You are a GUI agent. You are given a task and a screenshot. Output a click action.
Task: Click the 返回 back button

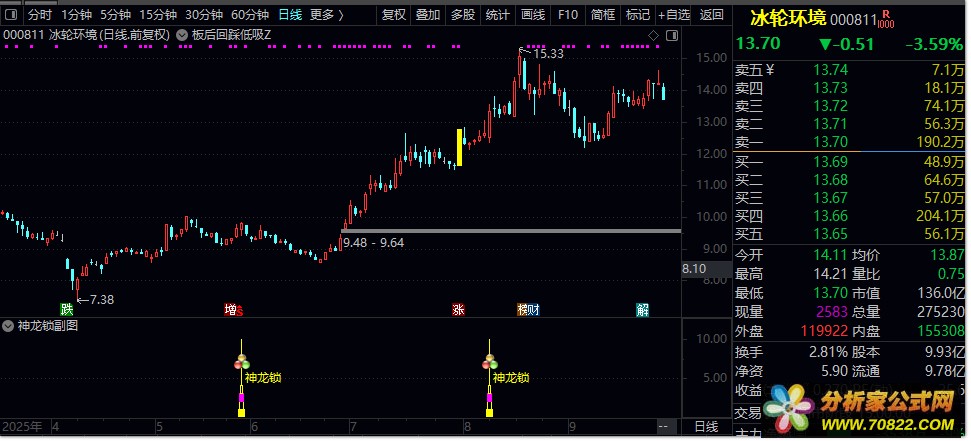[x=712, y=15]
